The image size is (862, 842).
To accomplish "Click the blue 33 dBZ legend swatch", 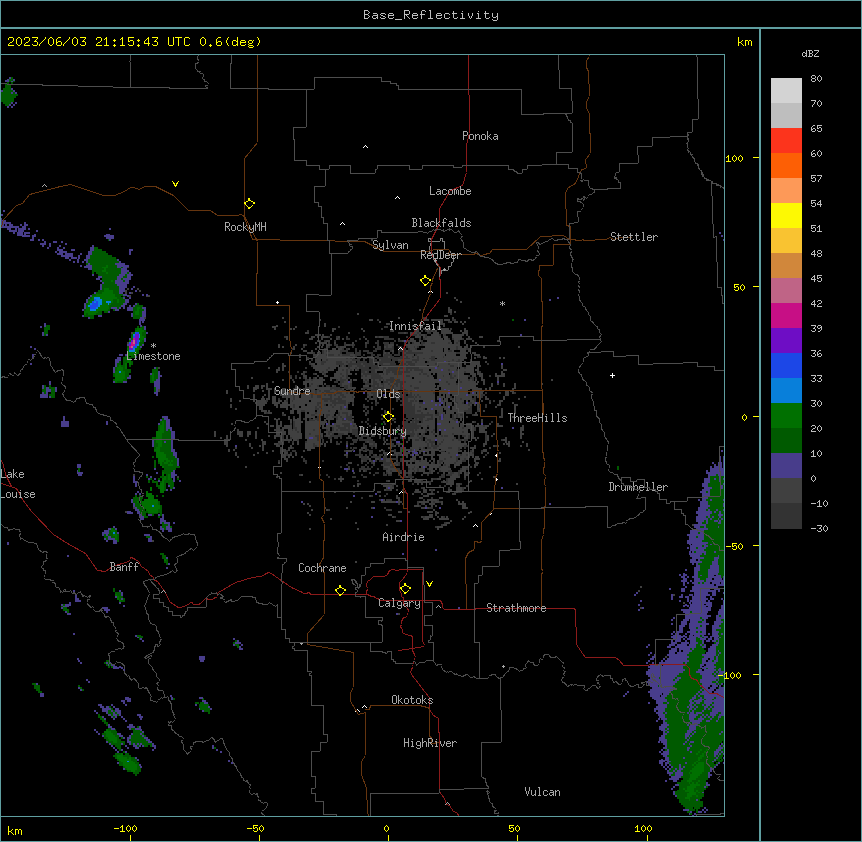I will [x=786, y=365].
